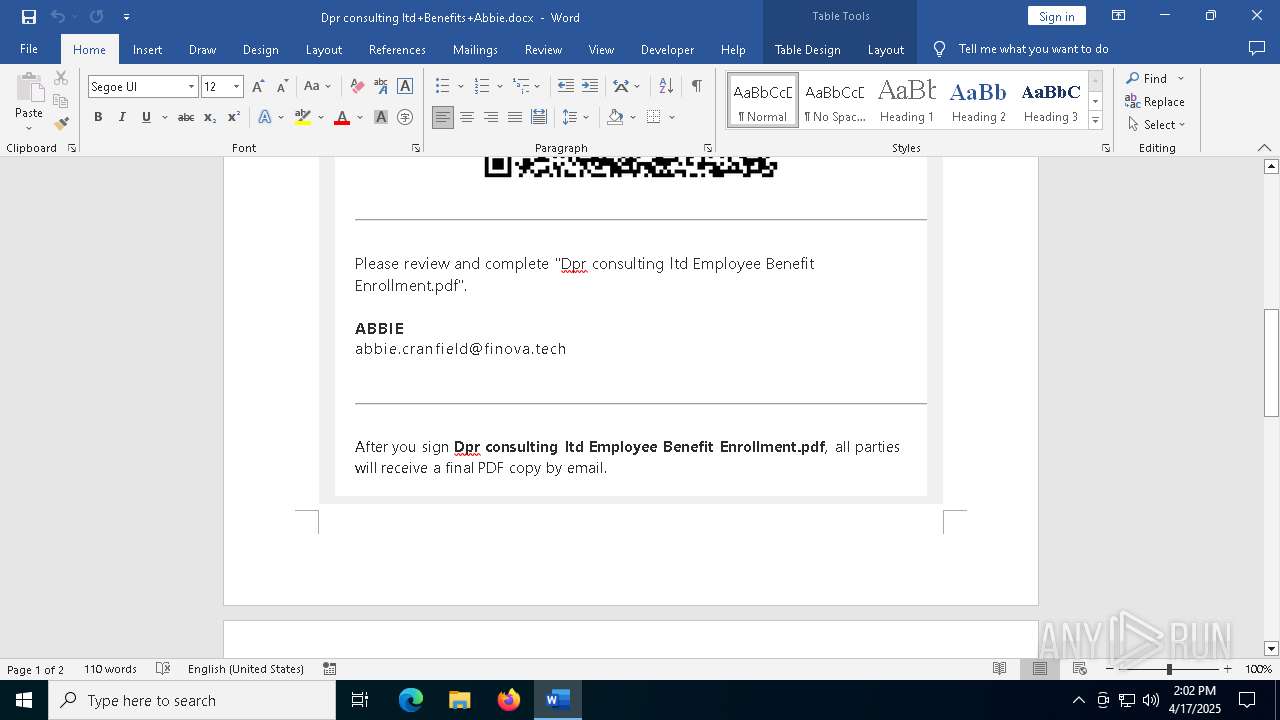
Task: Switch to Web Layout view
Action: 1080,669
